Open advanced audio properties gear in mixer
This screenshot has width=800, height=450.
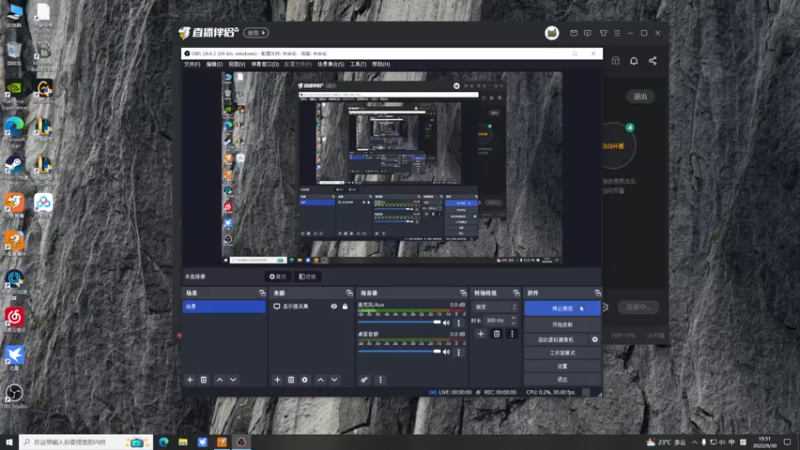364,380
